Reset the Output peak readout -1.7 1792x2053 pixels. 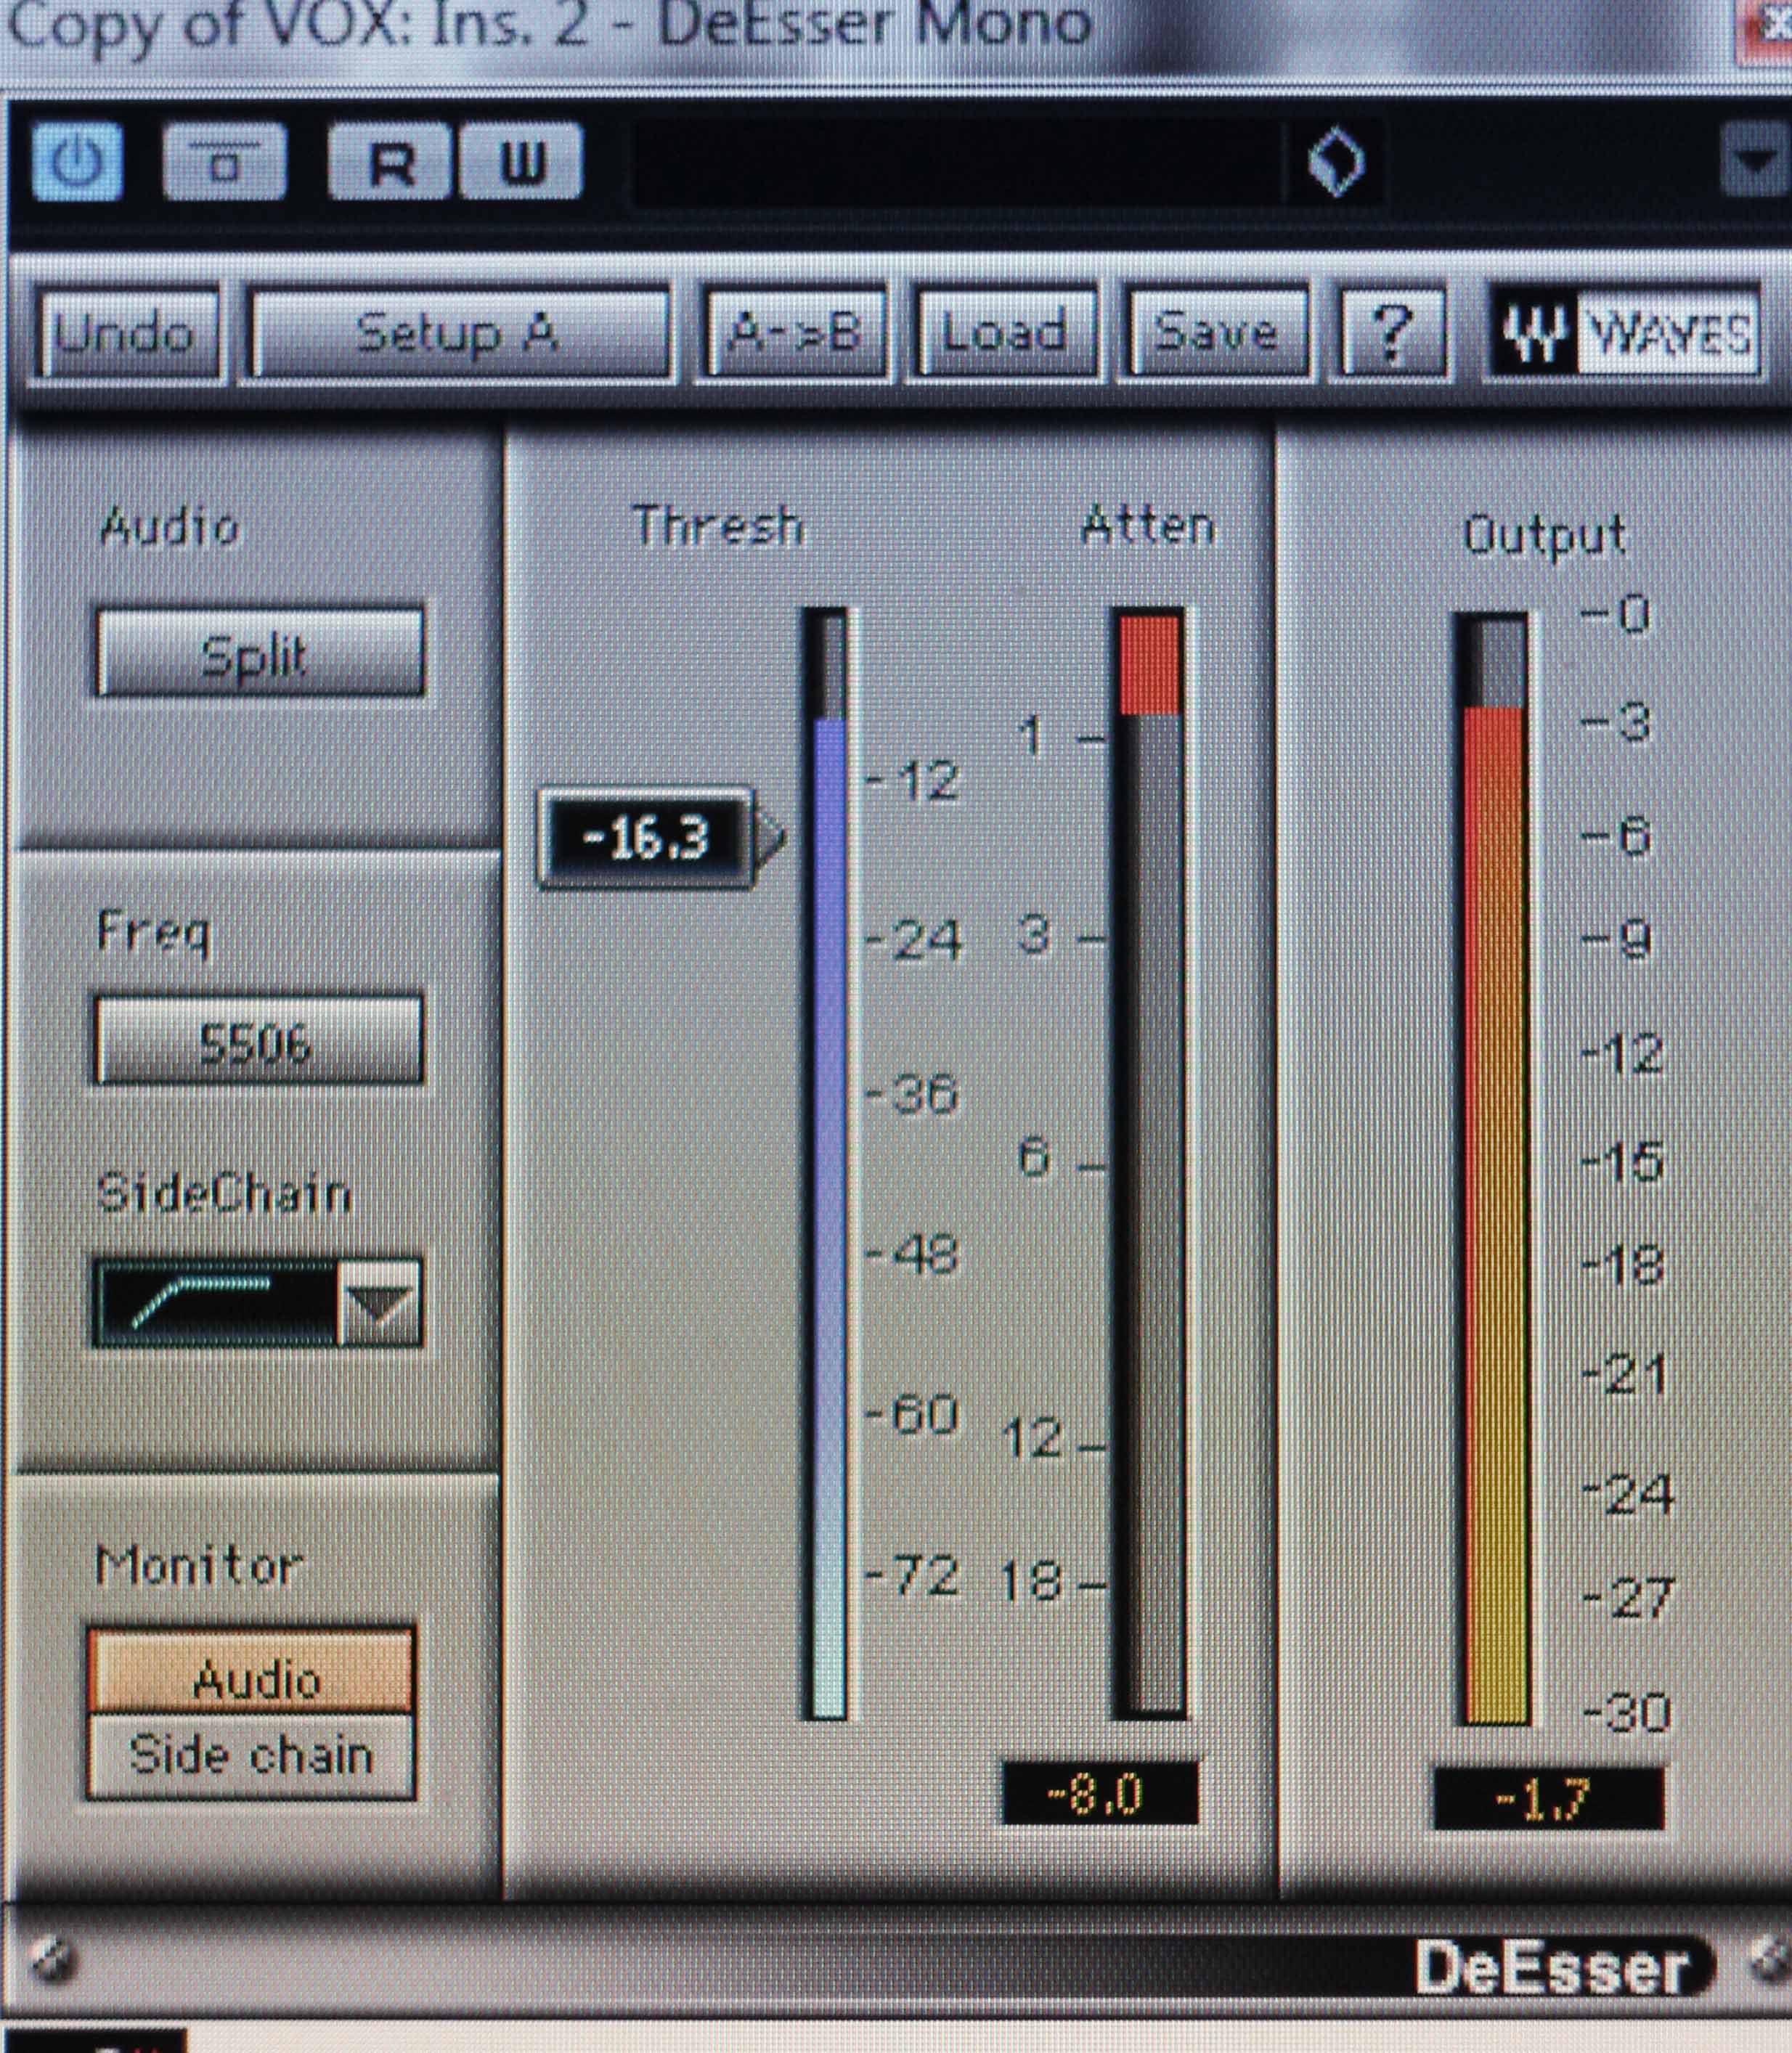point(1549,1800)
